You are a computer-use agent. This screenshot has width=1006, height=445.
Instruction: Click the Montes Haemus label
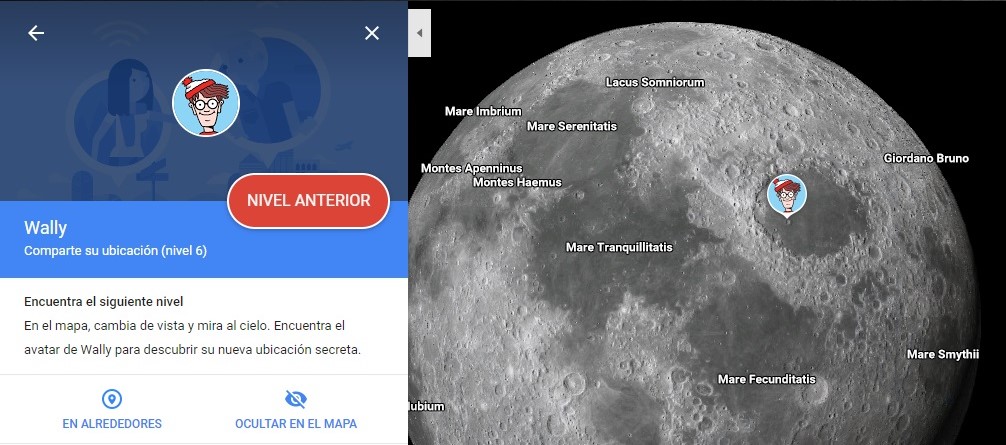[x=517, y=182]
